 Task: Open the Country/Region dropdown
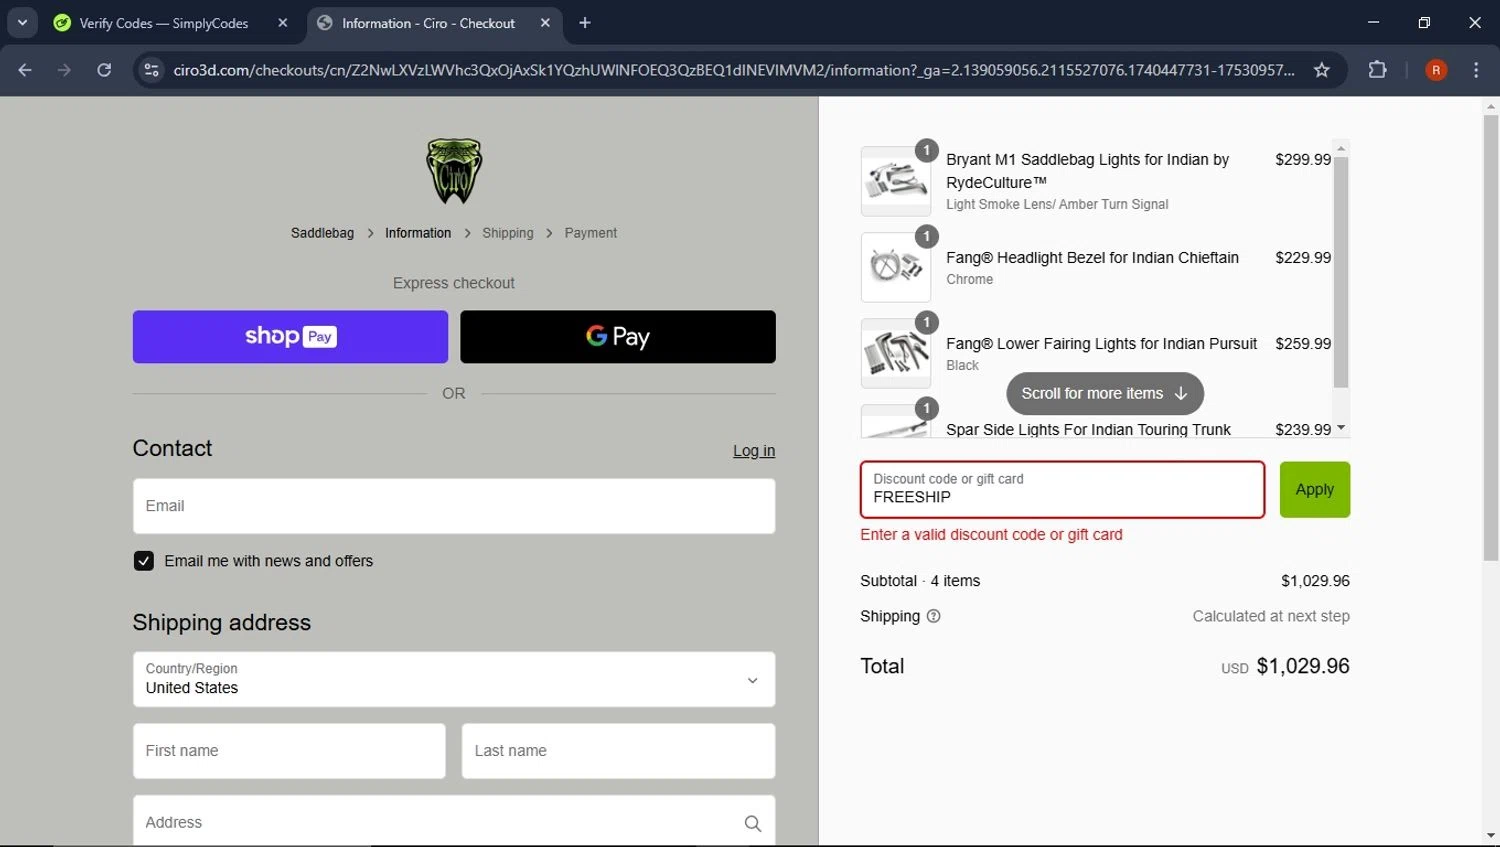click(x=454, y=680)
